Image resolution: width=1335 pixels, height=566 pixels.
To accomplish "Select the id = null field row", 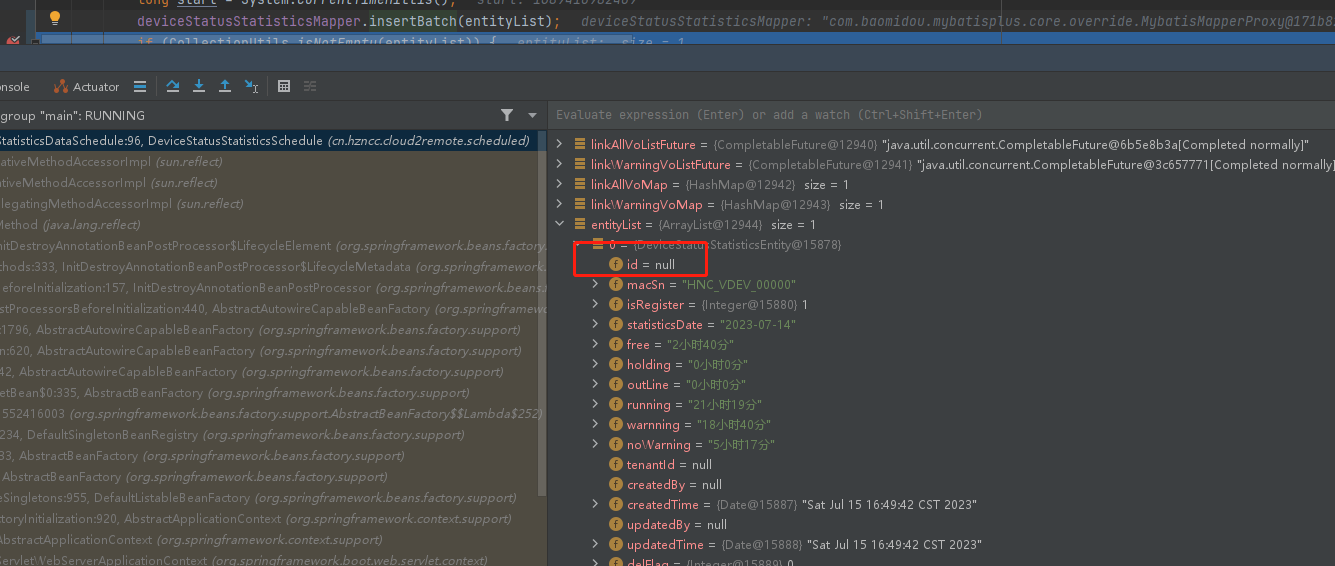I will pyautogui.click(x=650, y=265).
